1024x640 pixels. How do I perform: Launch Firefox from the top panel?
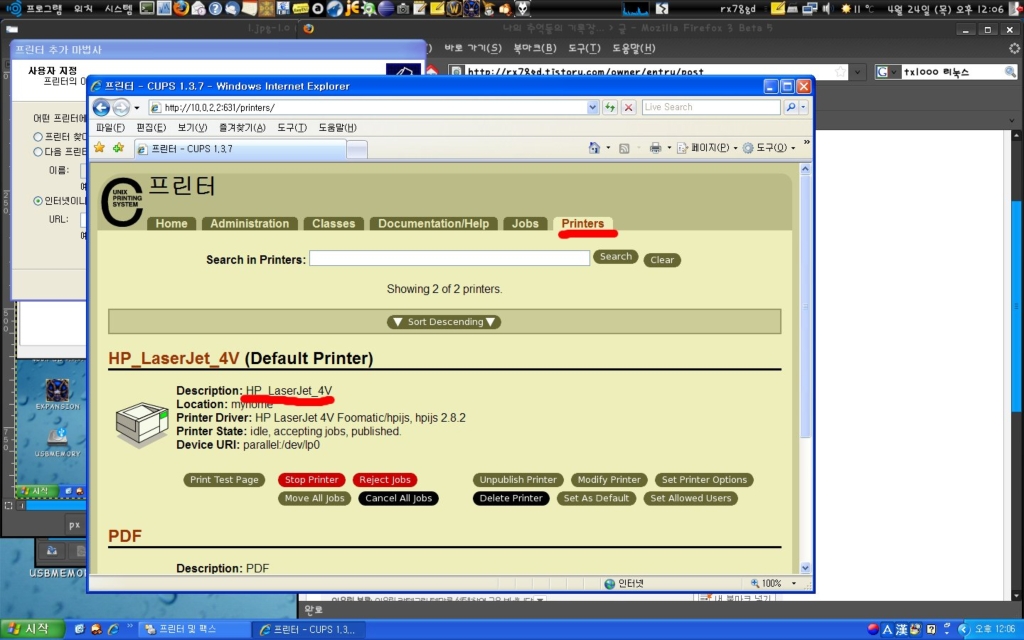[x=182, y=8]
